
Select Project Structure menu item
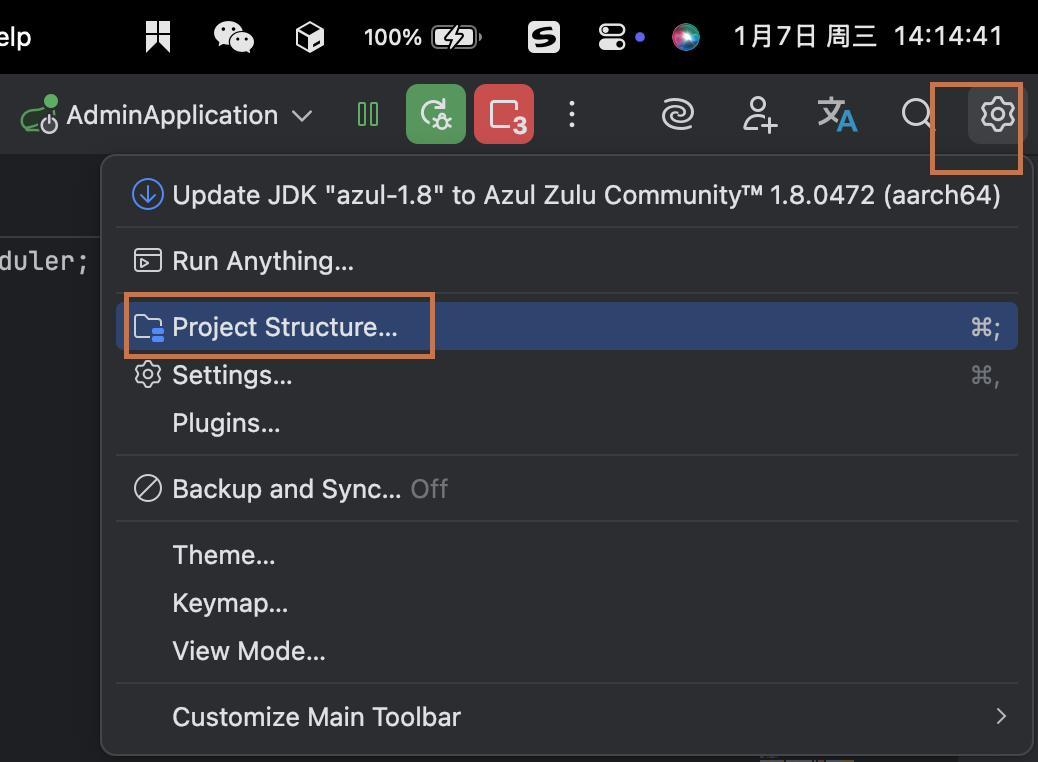pos(285,327)
